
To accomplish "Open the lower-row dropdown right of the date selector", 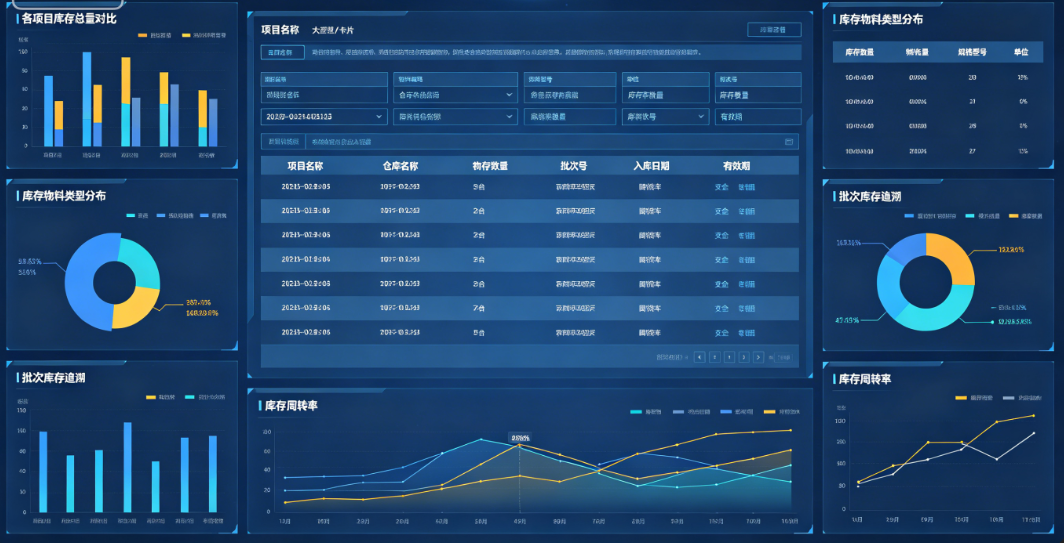I will tap(455, 117).
